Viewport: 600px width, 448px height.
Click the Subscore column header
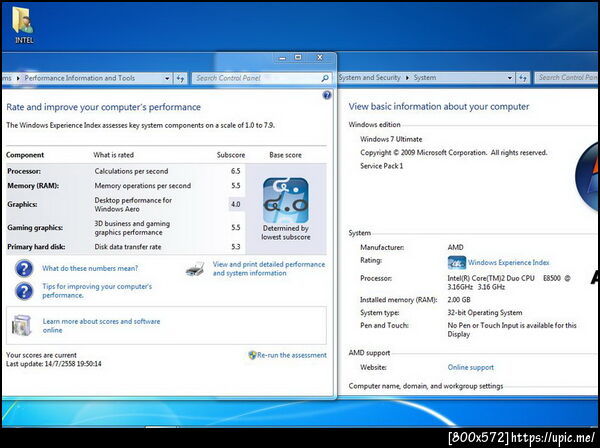coord(231,155)
